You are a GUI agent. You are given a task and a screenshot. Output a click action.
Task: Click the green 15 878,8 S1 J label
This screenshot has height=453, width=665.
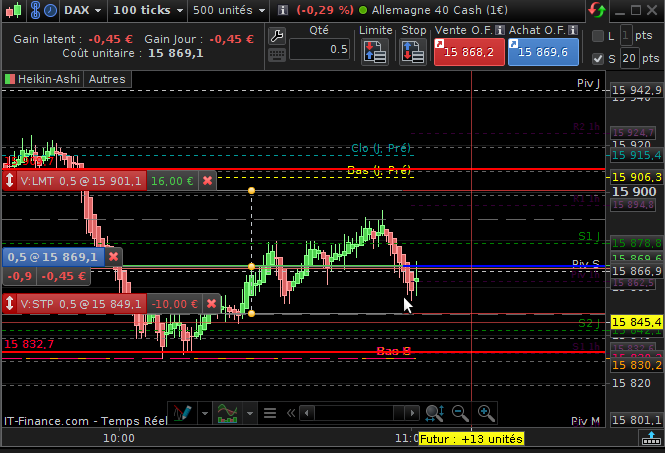[637, 243]
